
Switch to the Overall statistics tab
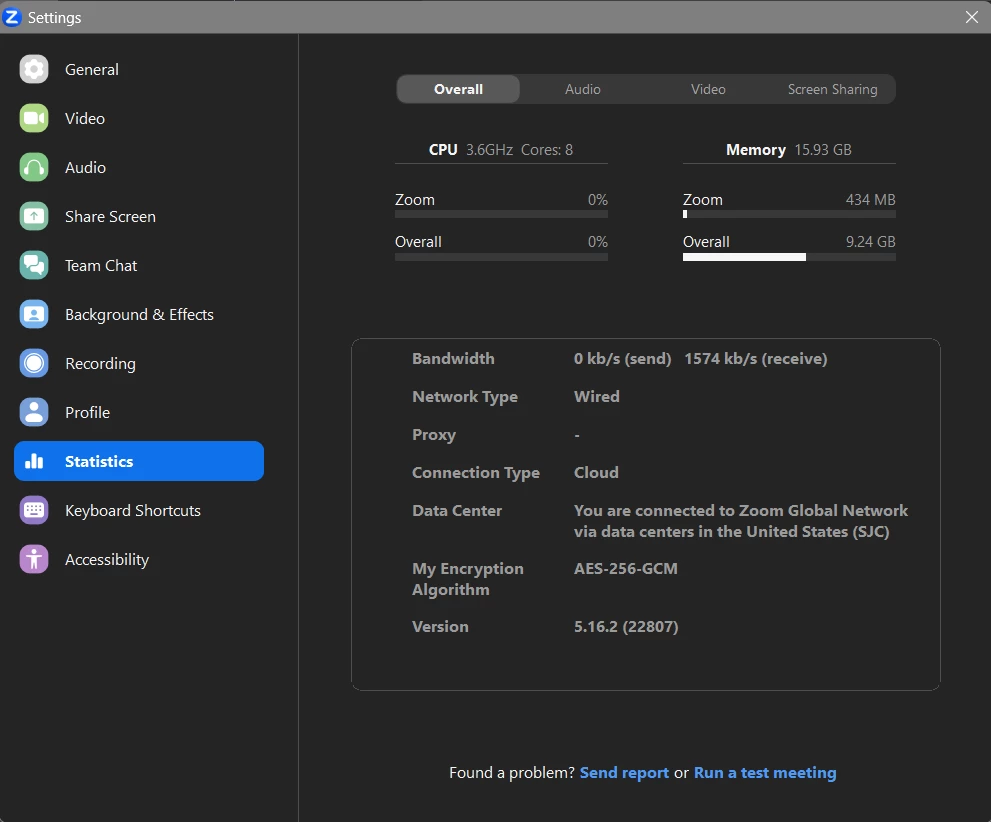(x=458, y=89)
